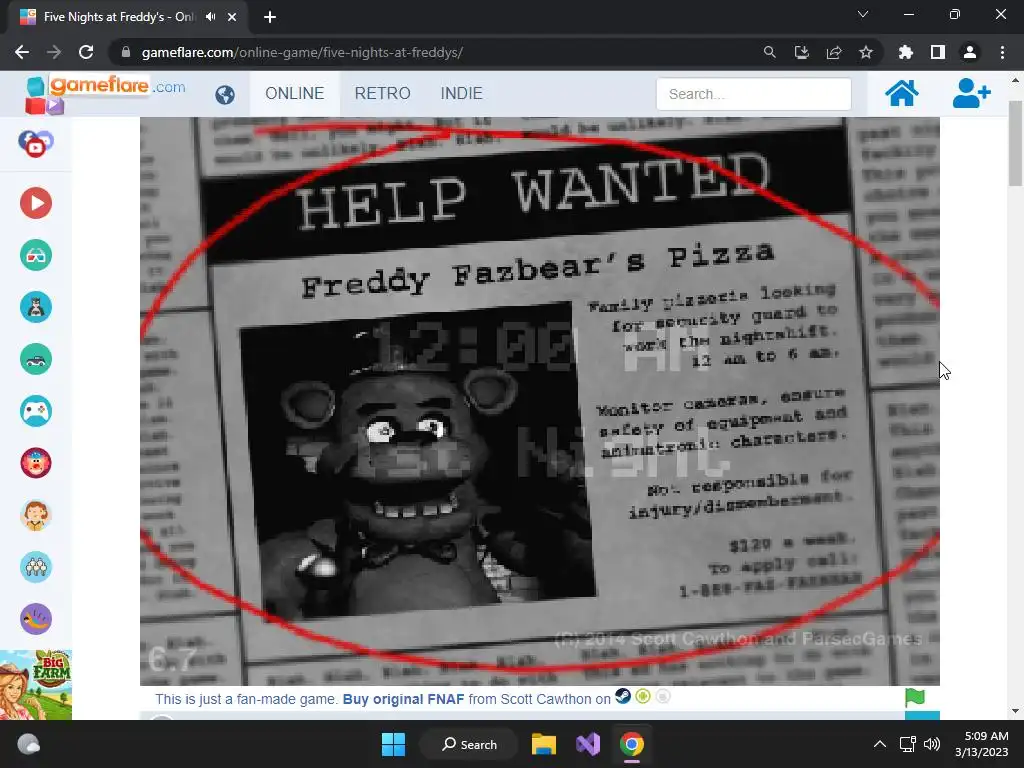Click the page vertical scrollbar thumb
The width and height of the screenshot is (1024, 768).
point(1015,144)
